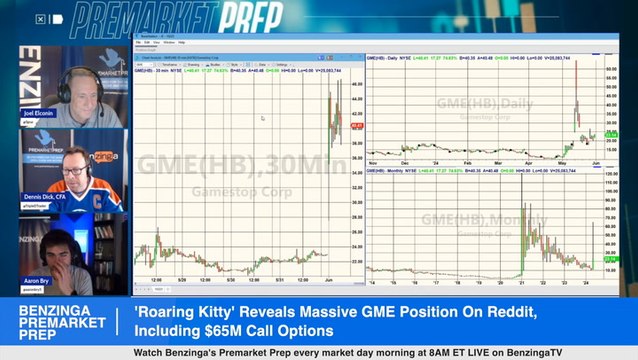Viewport: 638px width, 360px height.
Task: Click 'V=25,083,744' in 30 min chart header
Action: (328, 71)
